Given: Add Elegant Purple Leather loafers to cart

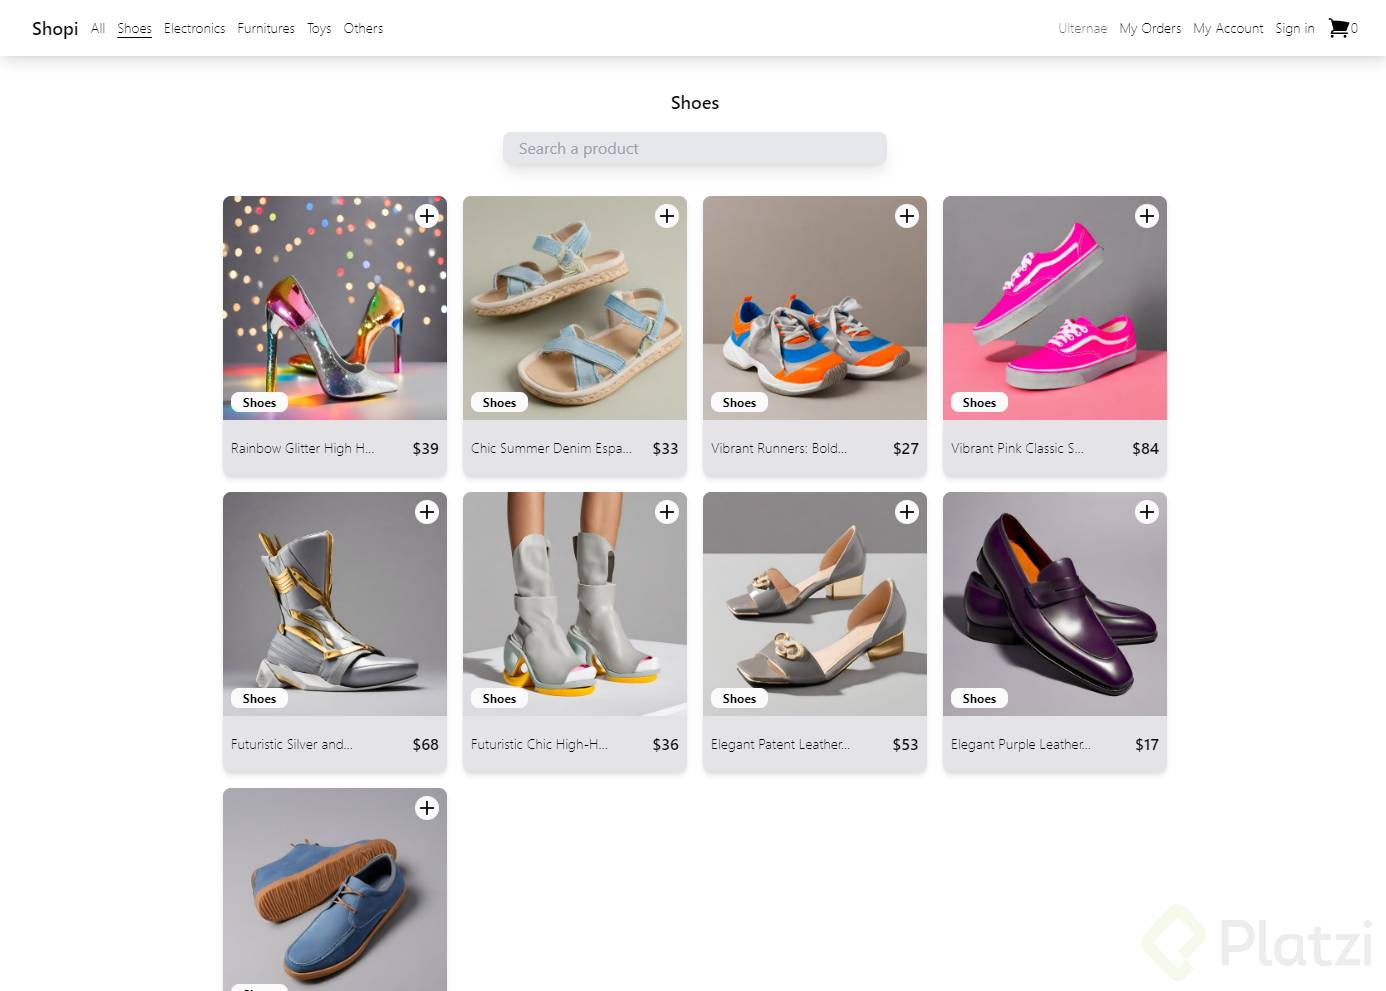Looking at the screenshot, I should pyautogui.click(x=1147, y=512).
